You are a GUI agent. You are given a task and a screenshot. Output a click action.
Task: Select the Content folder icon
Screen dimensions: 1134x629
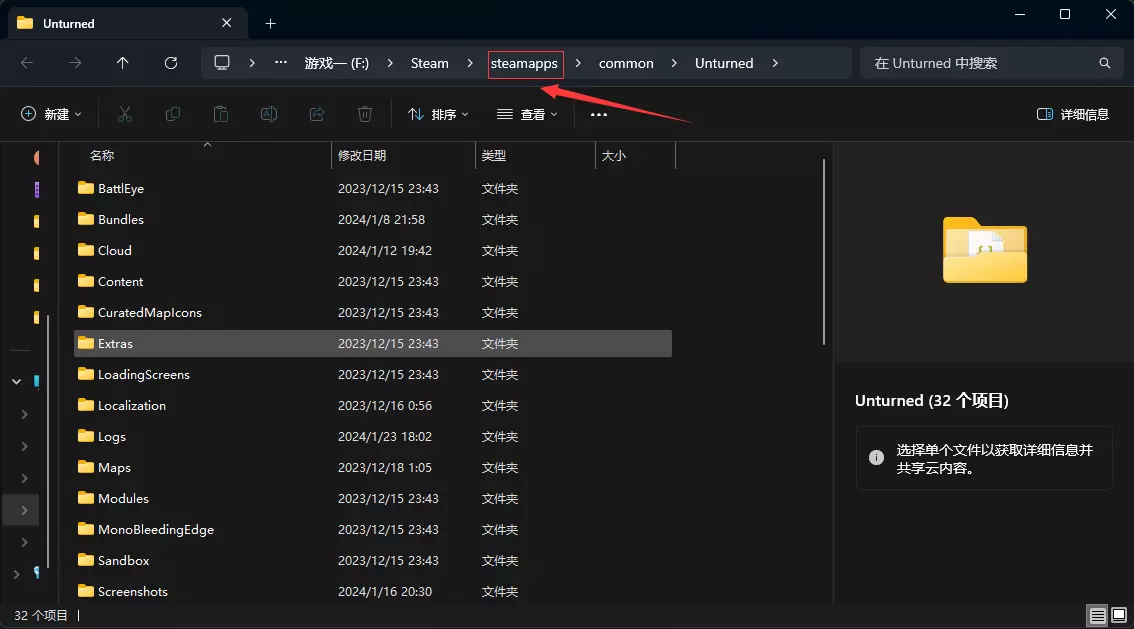(86, 281)
